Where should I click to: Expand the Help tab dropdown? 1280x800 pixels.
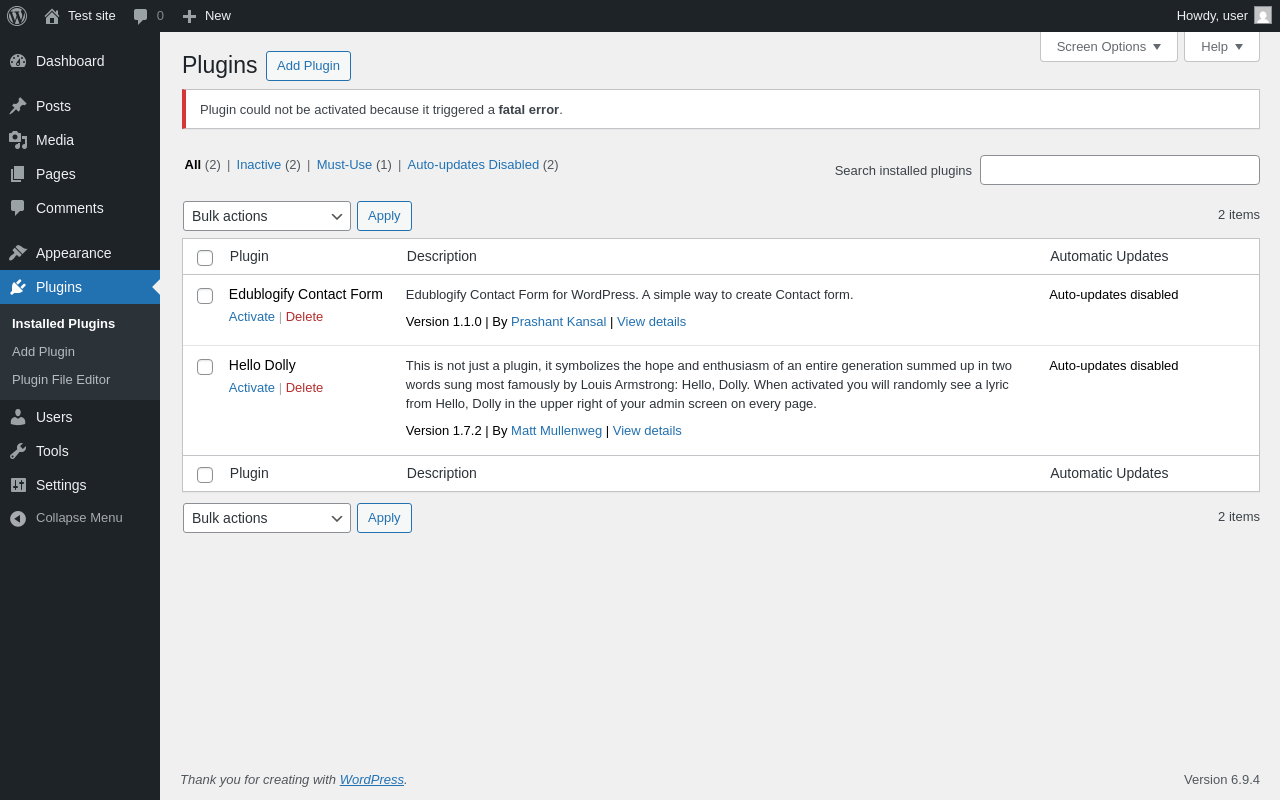(1221, 46)
